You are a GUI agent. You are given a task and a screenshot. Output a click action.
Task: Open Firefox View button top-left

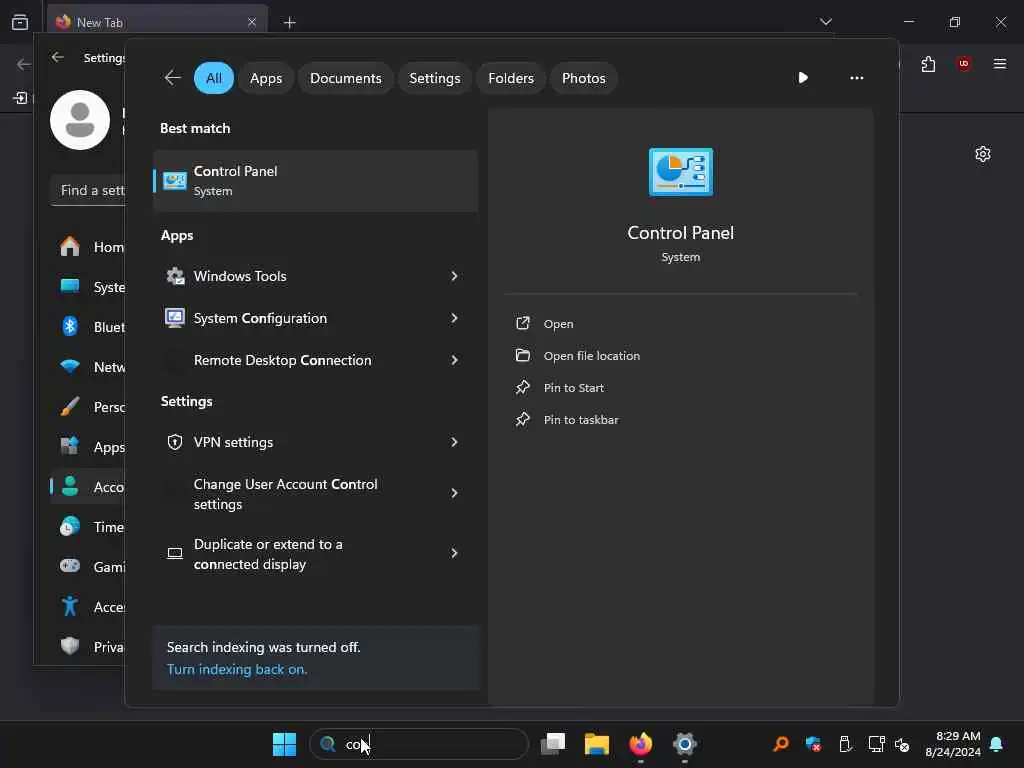pos(20,22)
